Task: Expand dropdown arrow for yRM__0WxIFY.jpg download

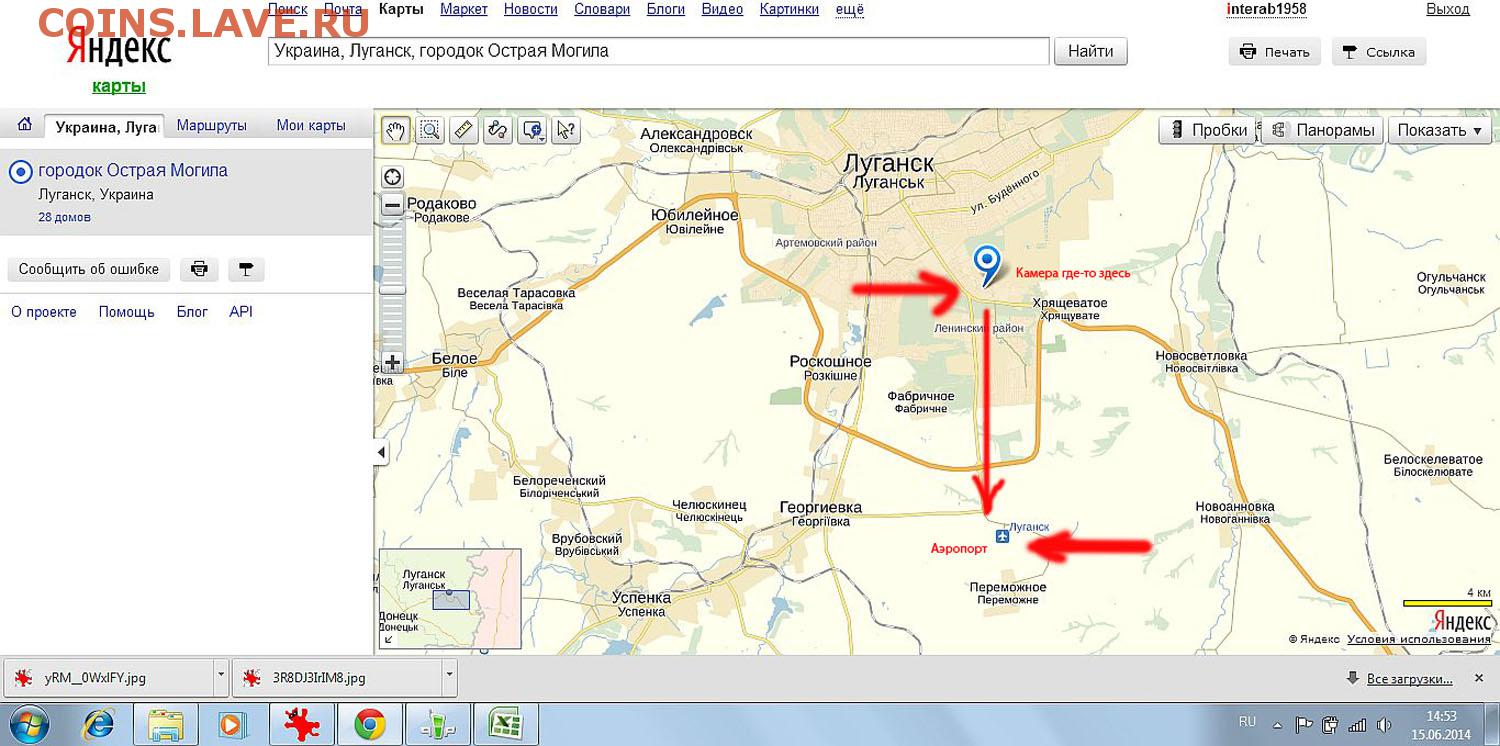Action: (x=221, y=677)
